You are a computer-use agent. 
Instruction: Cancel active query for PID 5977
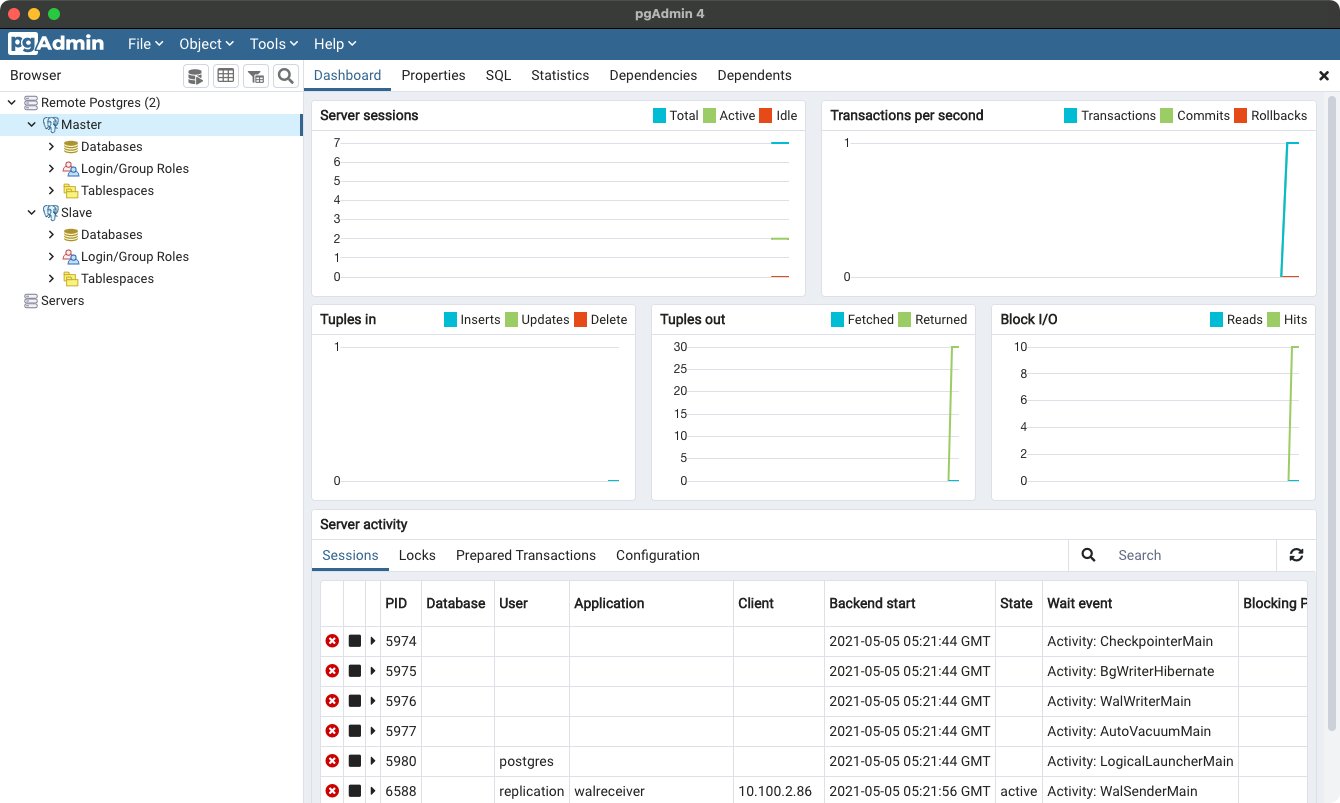355,731
